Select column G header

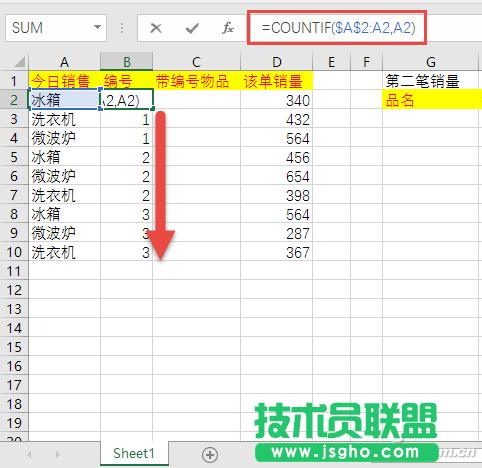click(x=431, y=62)
